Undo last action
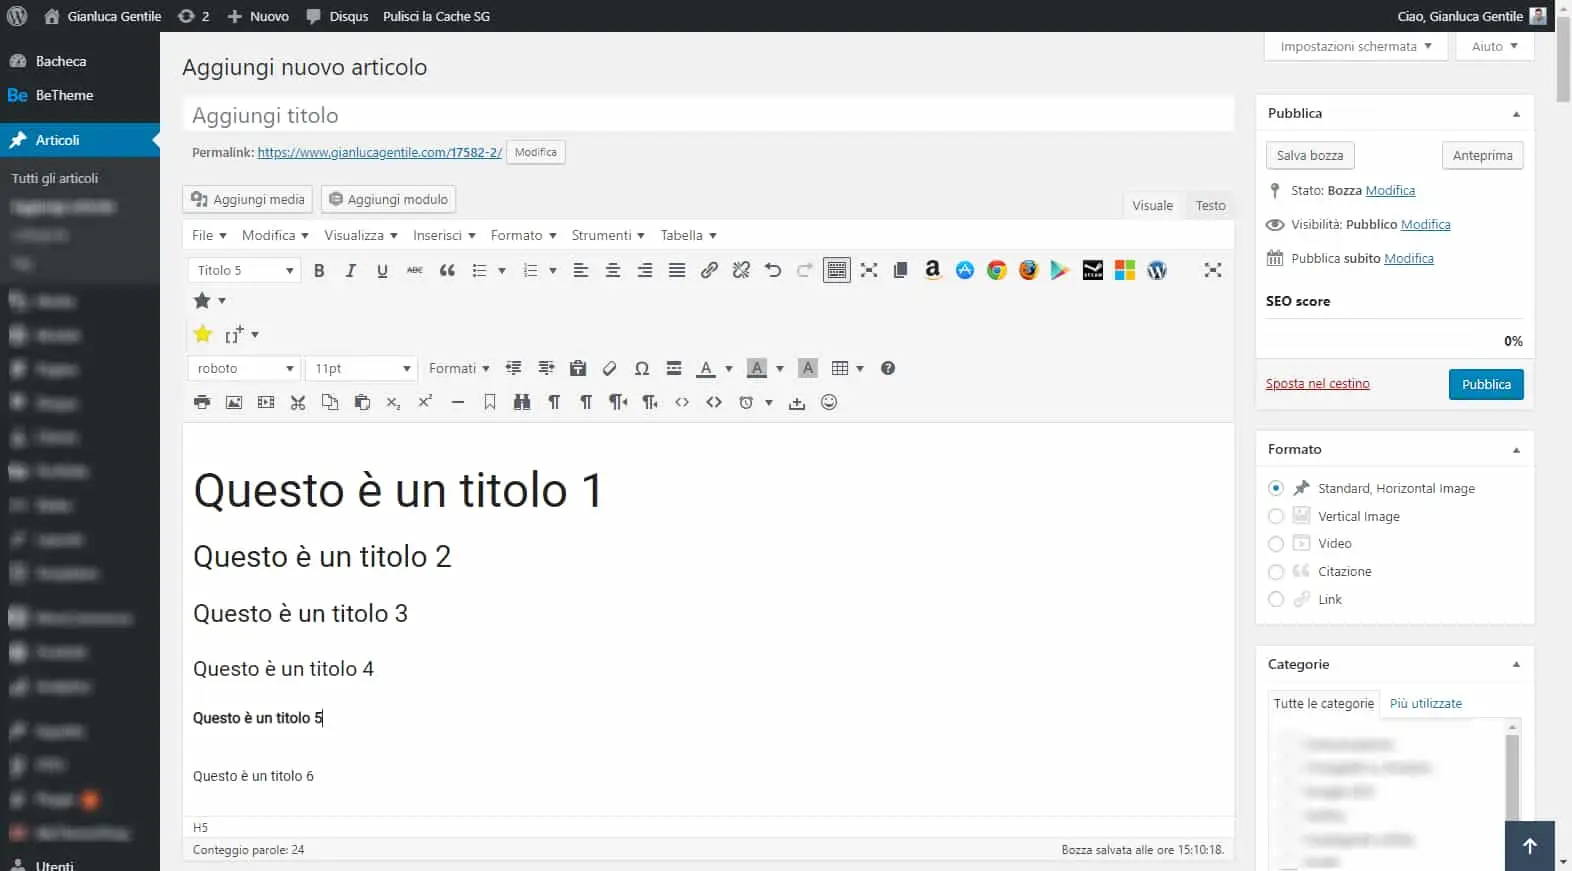Viewport: 1572px width, 871px height. (773, 271)
